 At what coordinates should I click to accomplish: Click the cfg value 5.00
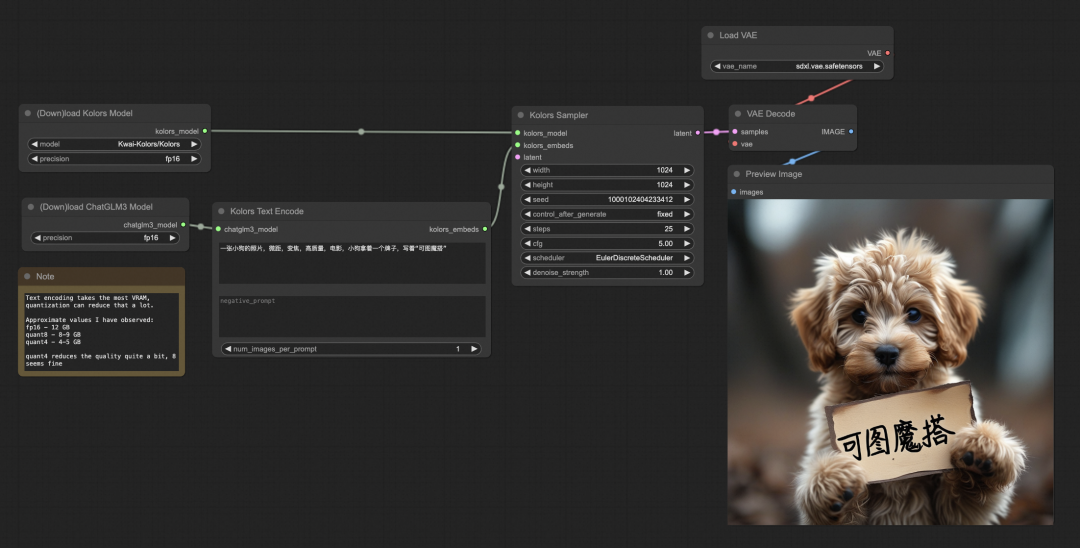(665, 243)
